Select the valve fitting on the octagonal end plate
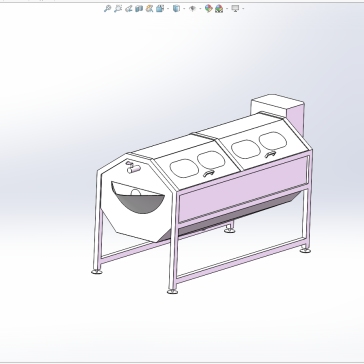364x364 pixels. click(133, 167)
